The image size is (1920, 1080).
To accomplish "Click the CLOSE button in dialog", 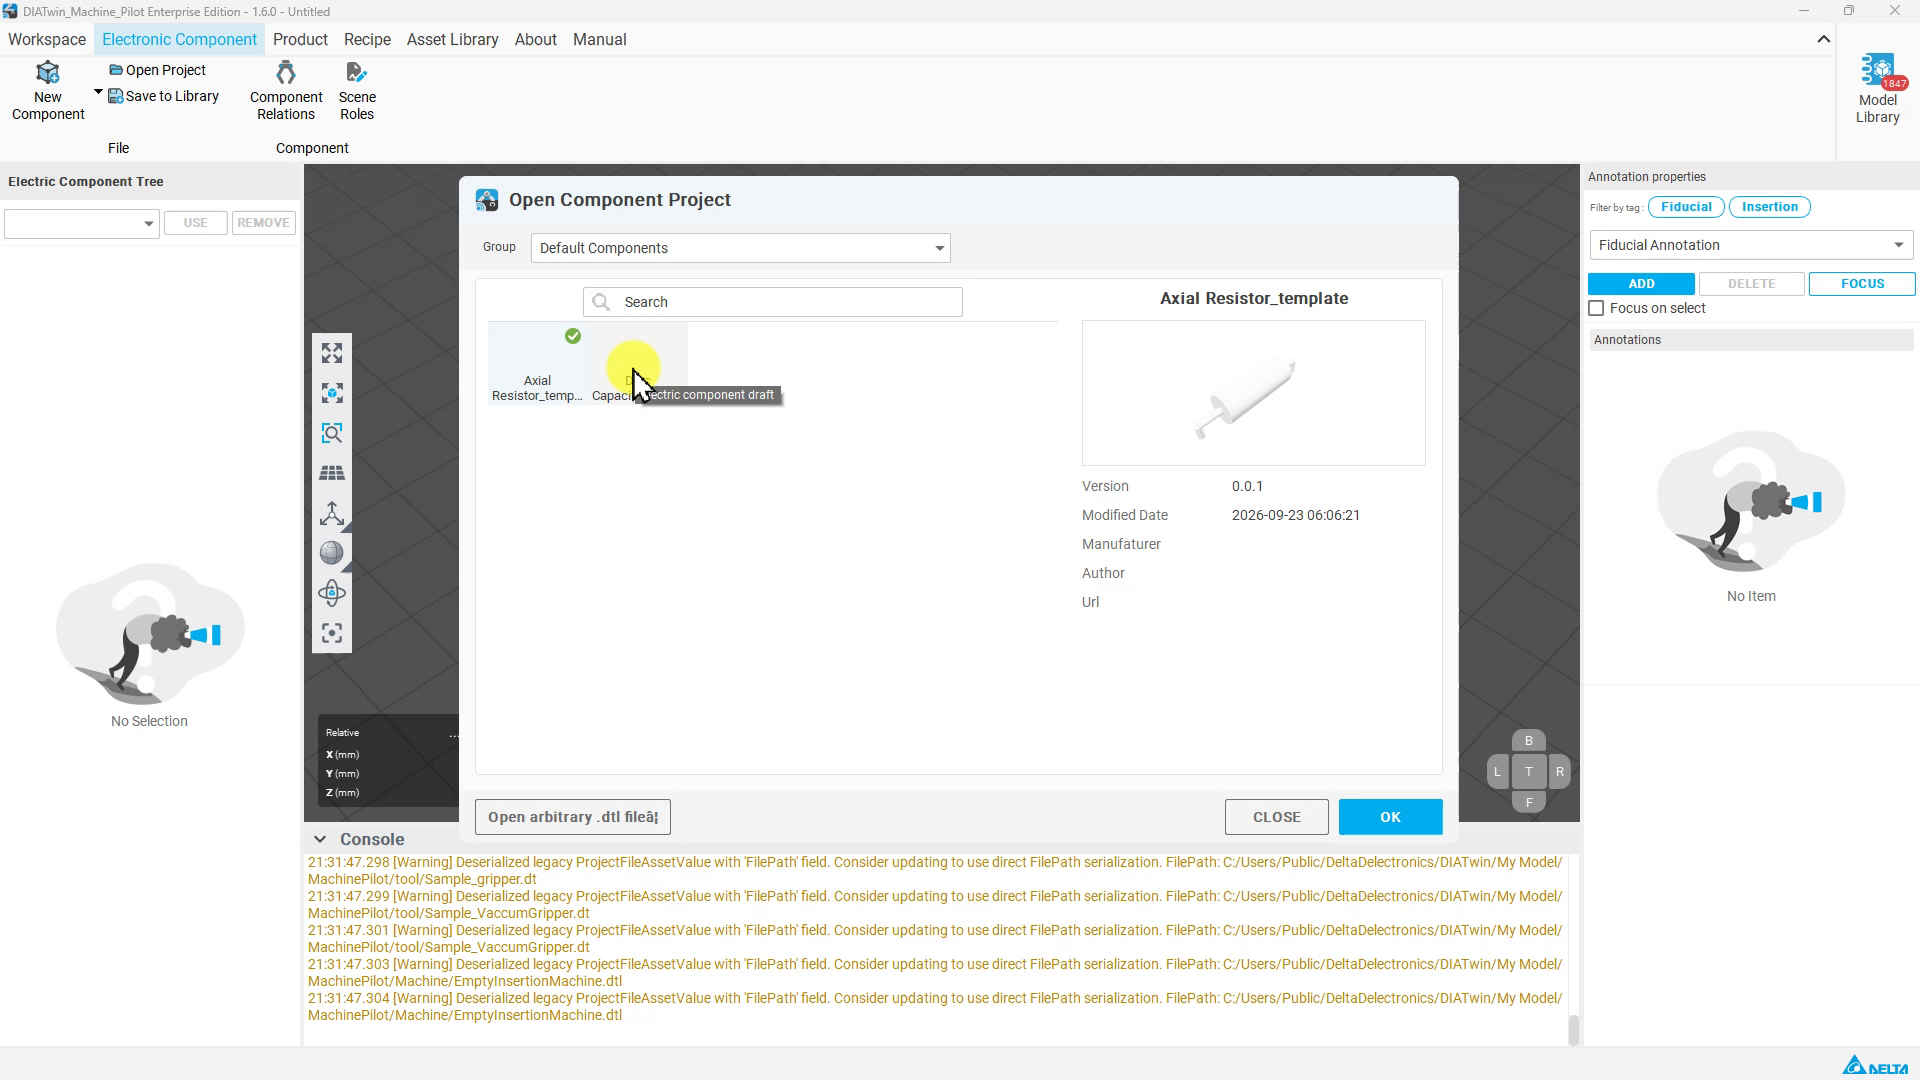I will [x=1277, y=817].
